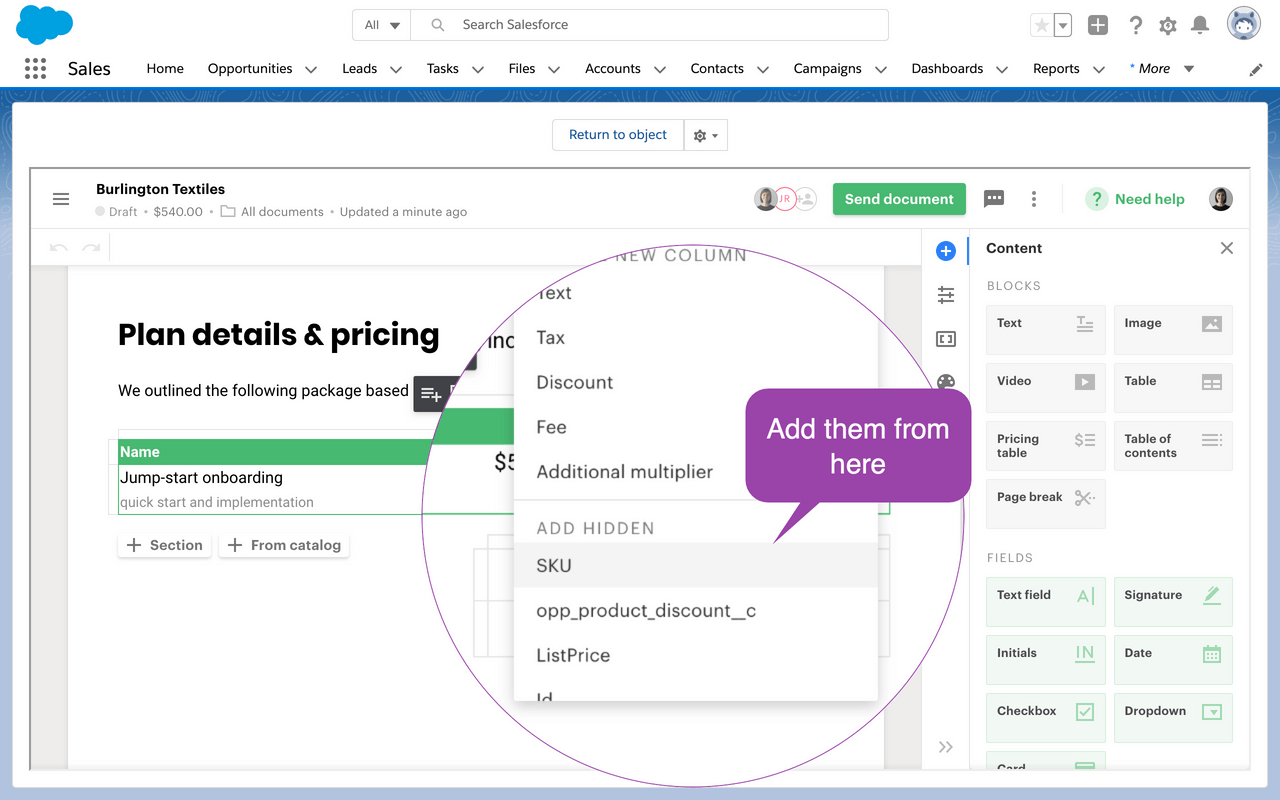Select the Page break block
This screenshot has height=800, width=1280.
pos(1045,504)
